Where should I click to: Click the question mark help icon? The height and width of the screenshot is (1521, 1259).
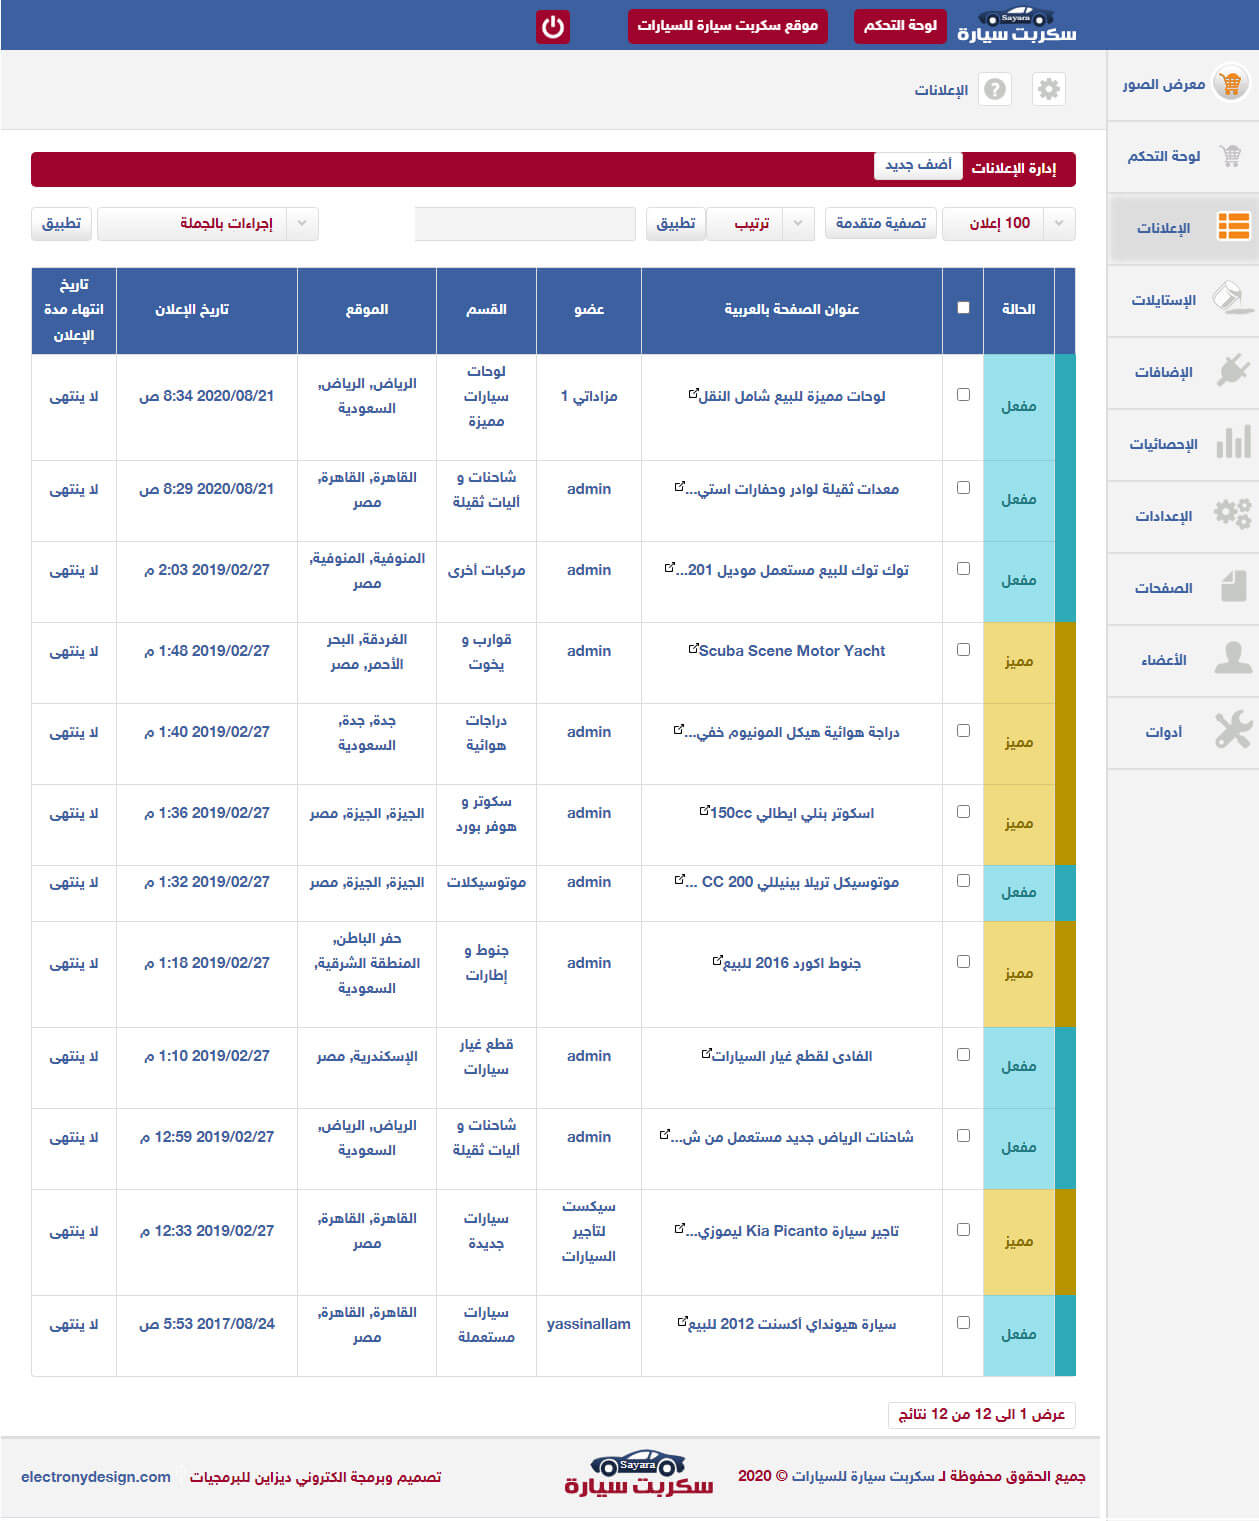point(994,89)
